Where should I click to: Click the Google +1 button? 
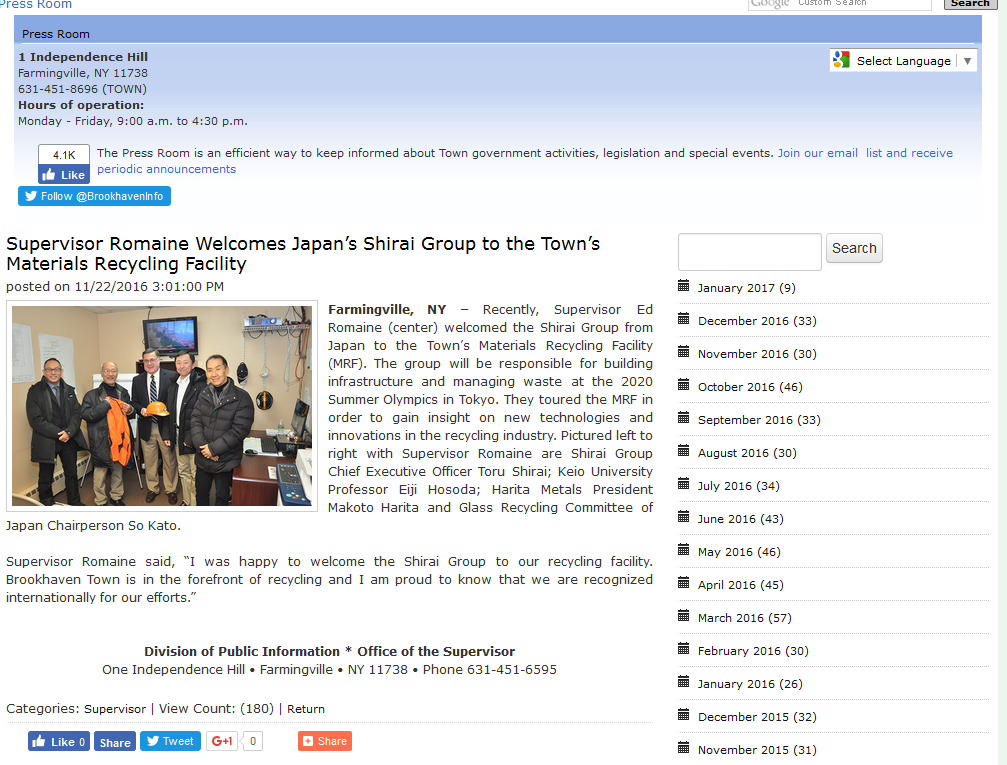[x=222, y=741]
